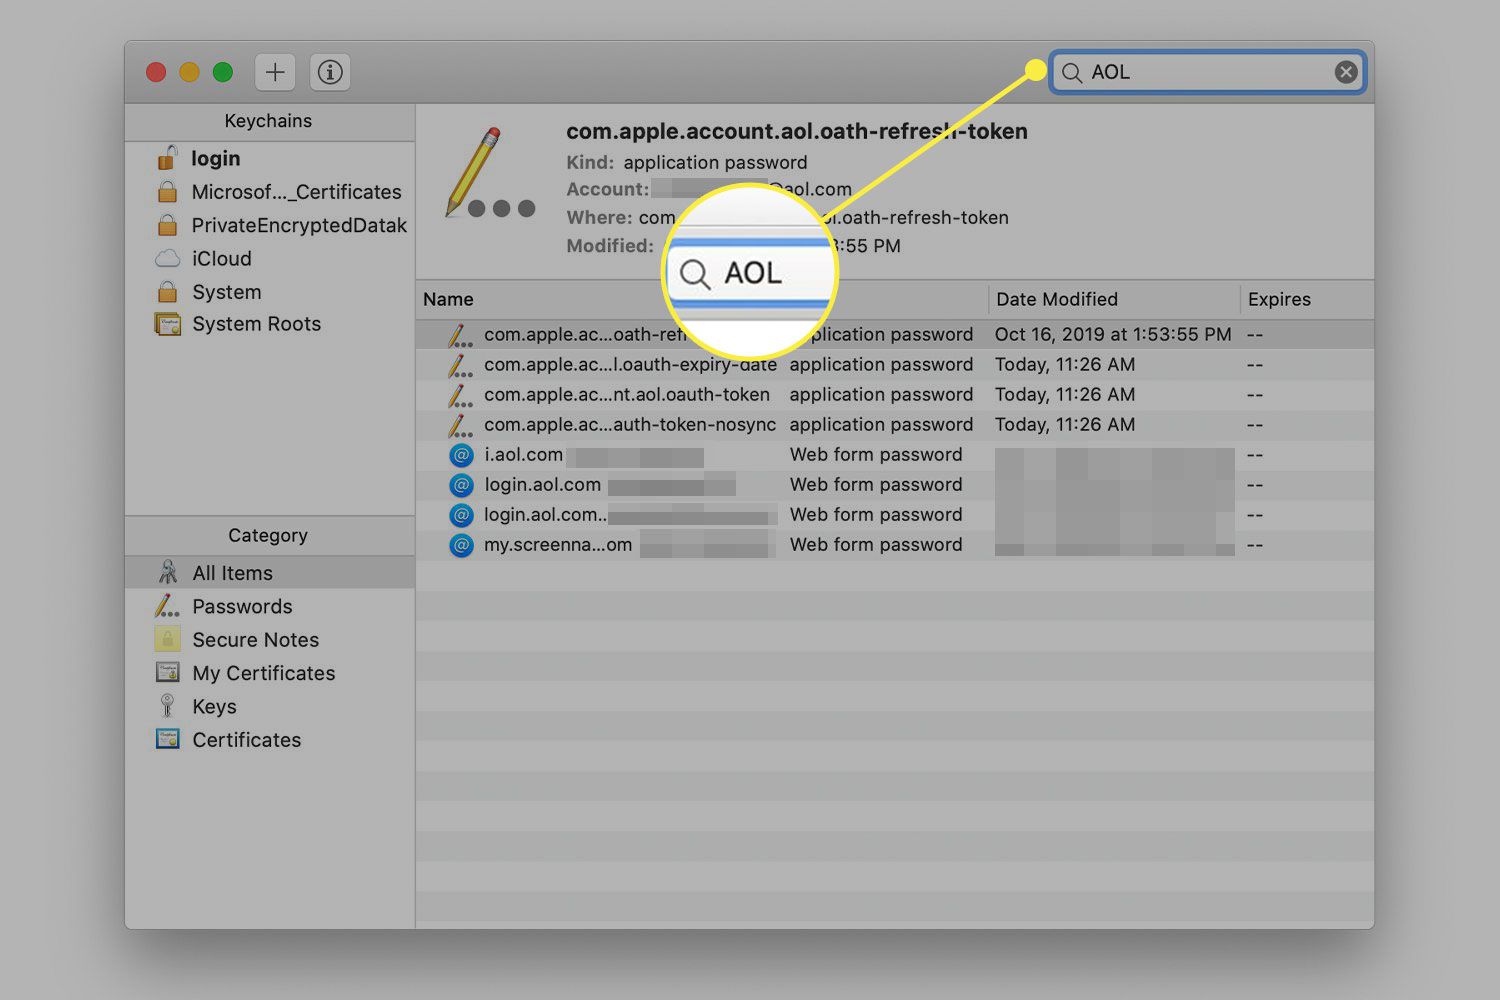Click the lock icon next to System
The image size is (1500, 1000).
(x=167, y=291)
